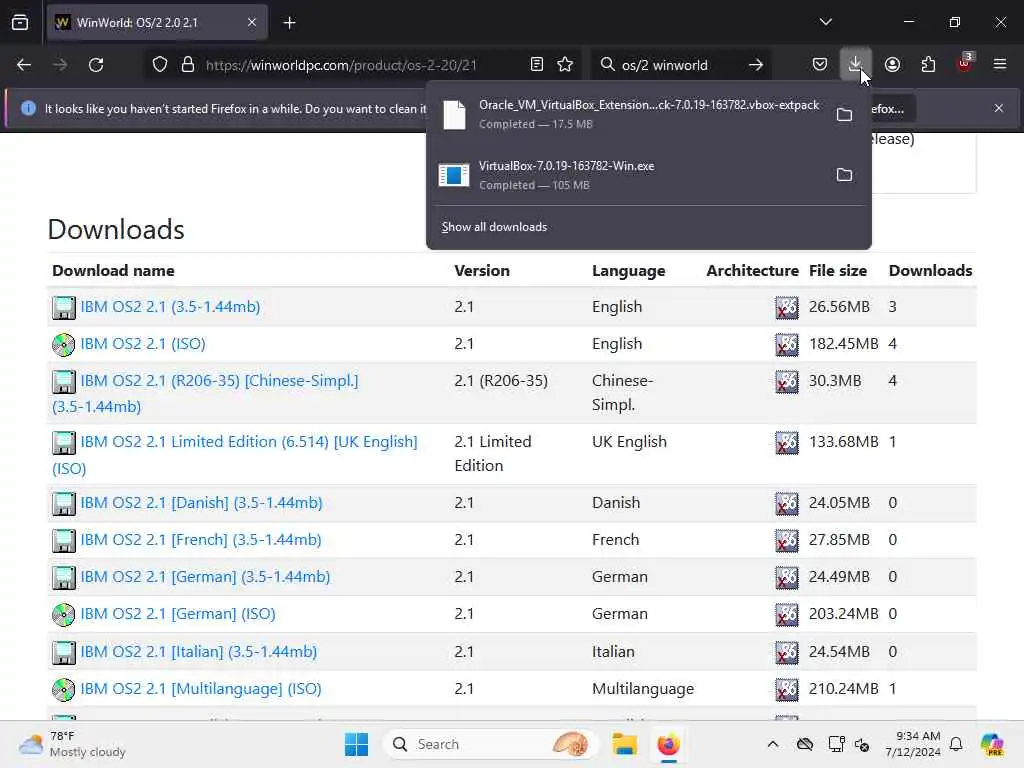The image size is (1024, 768).
Task: Show folder for VirtualBox-7.0.19 Win.exe download
Action: click(844, 174)
